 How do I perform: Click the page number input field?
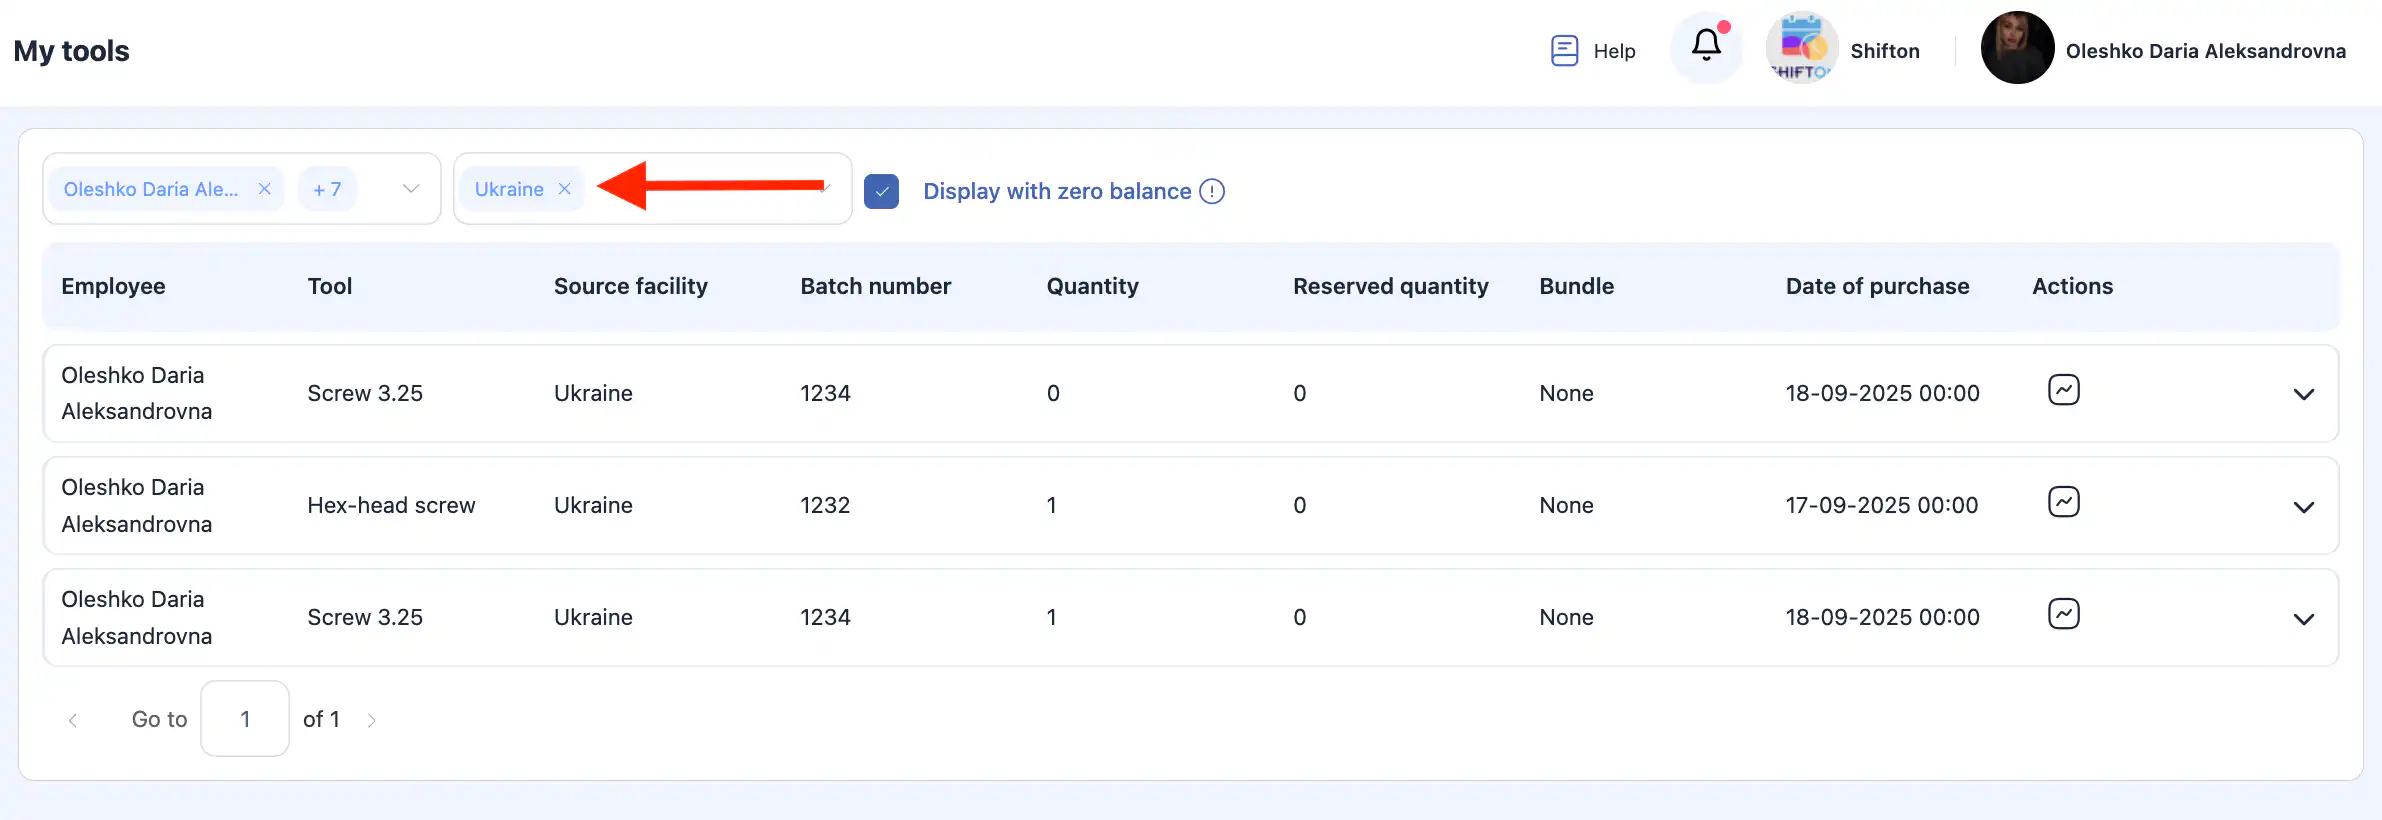[x=245, y=719]
